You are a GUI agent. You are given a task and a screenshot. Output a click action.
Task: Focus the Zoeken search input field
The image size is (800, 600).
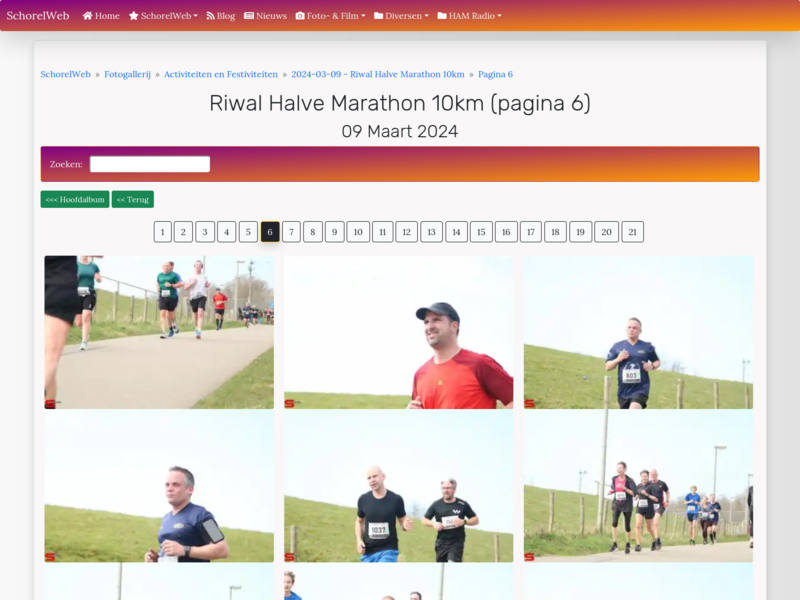point(150,164)
